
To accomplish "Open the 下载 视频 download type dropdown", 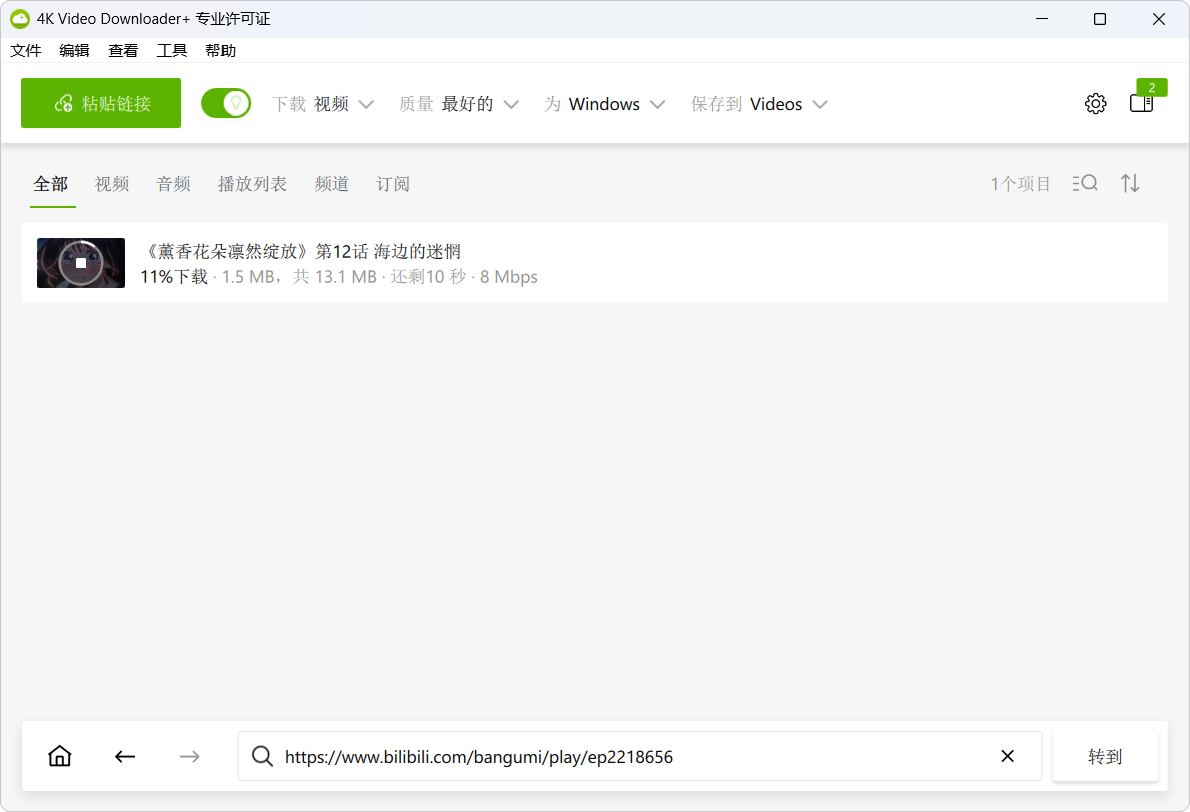I will point(323,104).
